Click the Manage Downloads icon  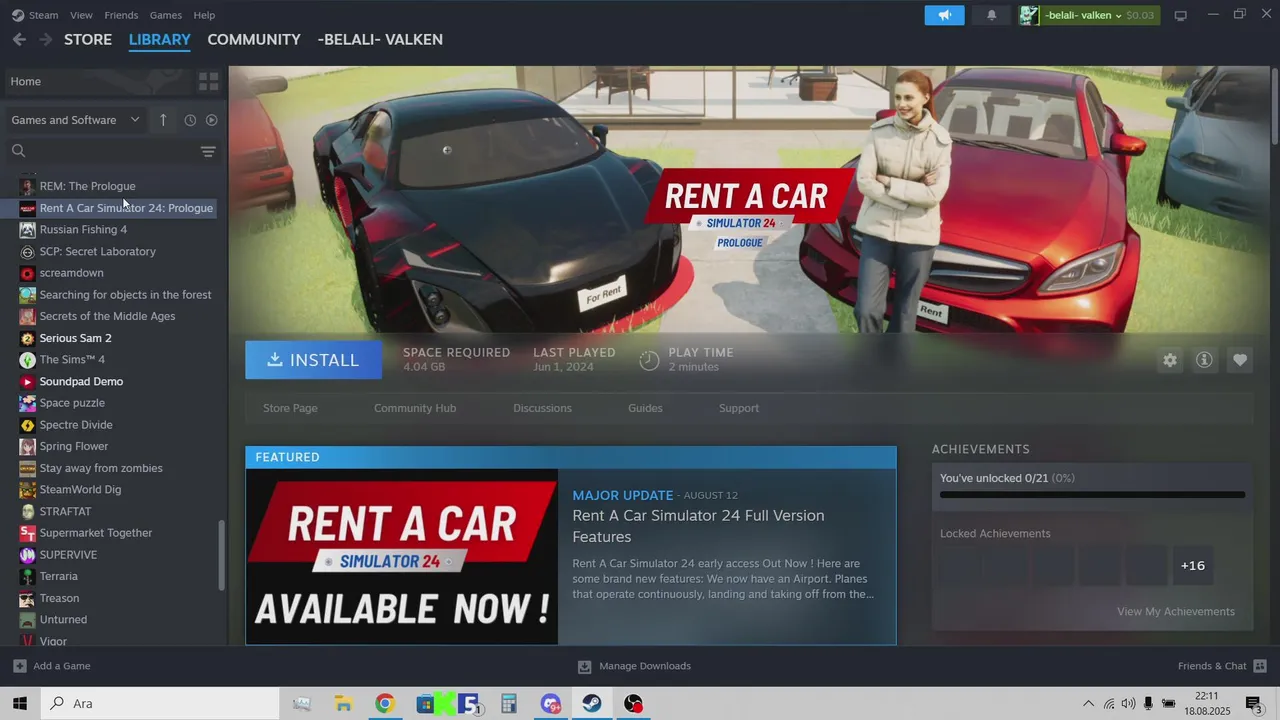click(x=585, y=666)
